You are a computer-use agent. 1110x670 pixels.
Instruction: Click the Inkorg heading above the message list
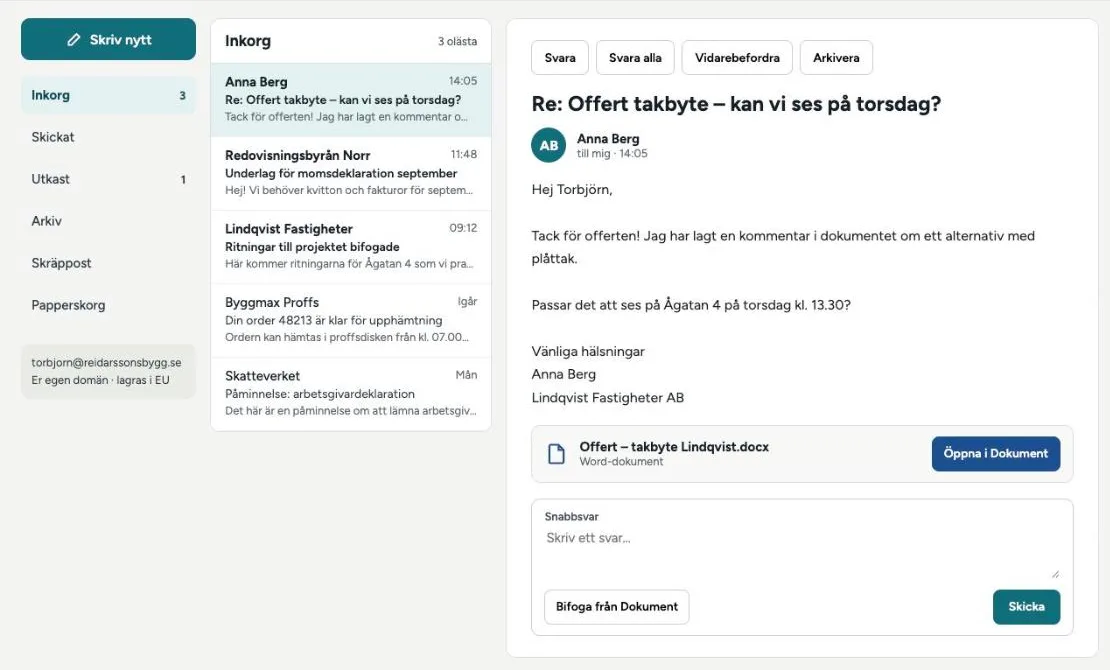[248, 41]
